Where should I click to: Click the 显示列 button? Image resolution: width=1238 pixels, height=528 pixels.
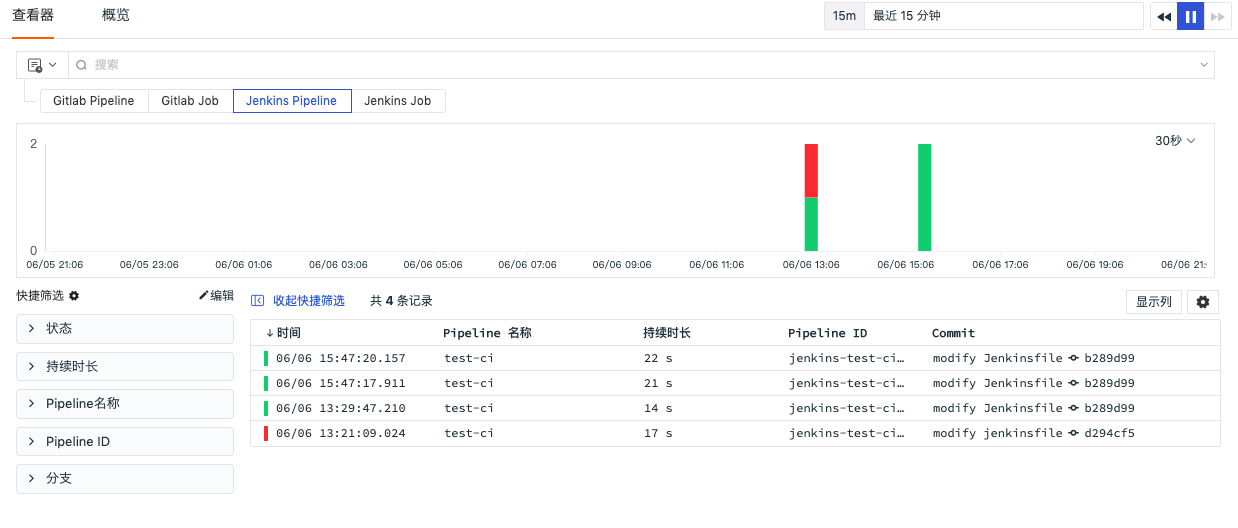(1154, 302)
